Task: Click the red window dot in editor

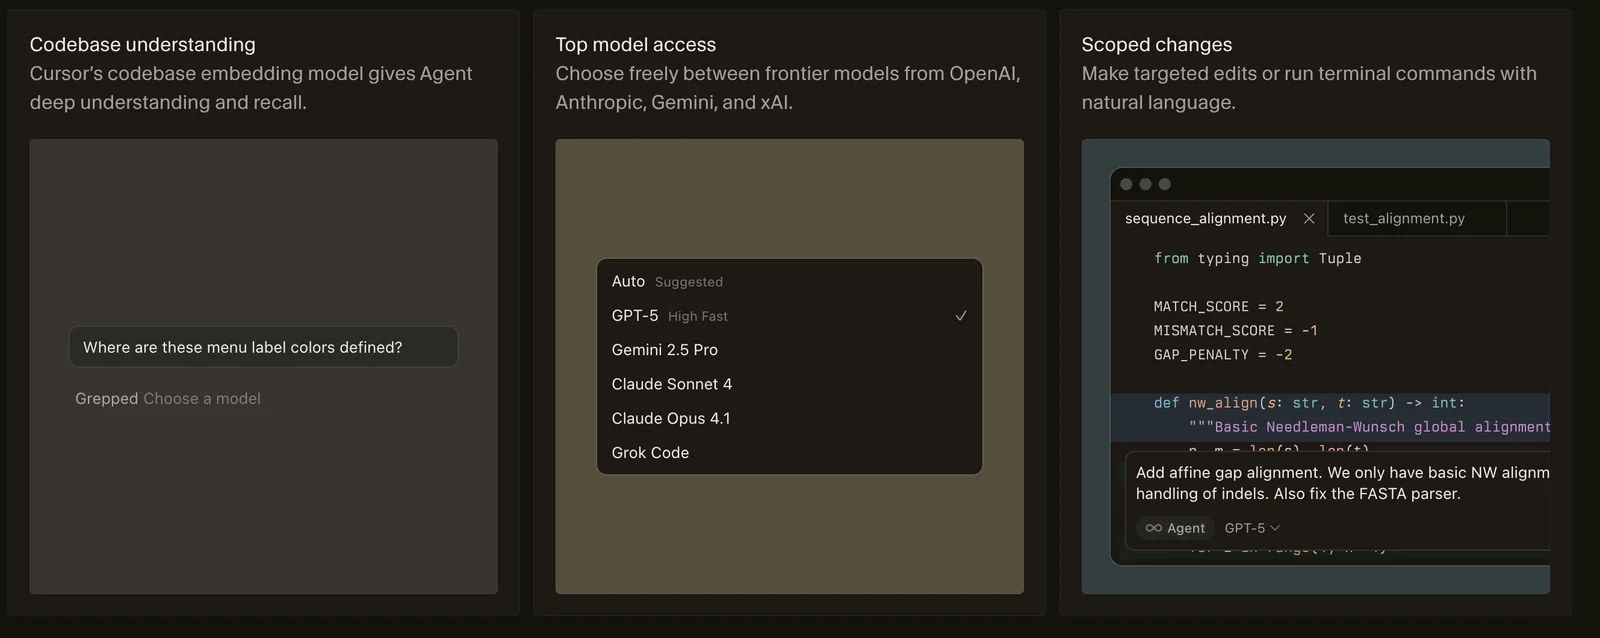Action: 1126,184
